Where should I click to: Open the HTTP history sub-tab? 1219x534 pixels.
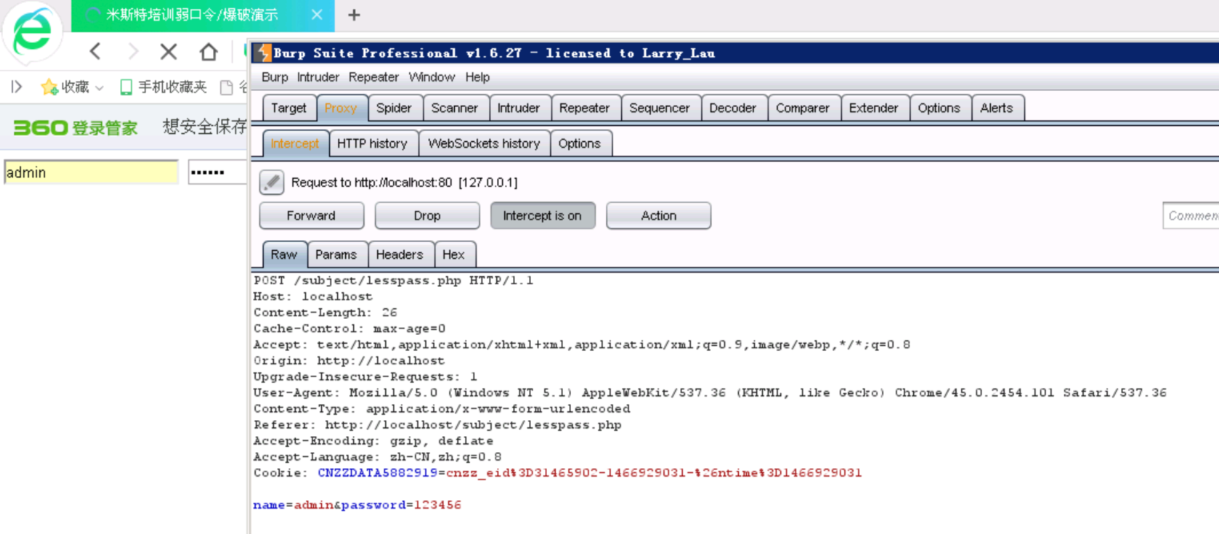point(372,143)
